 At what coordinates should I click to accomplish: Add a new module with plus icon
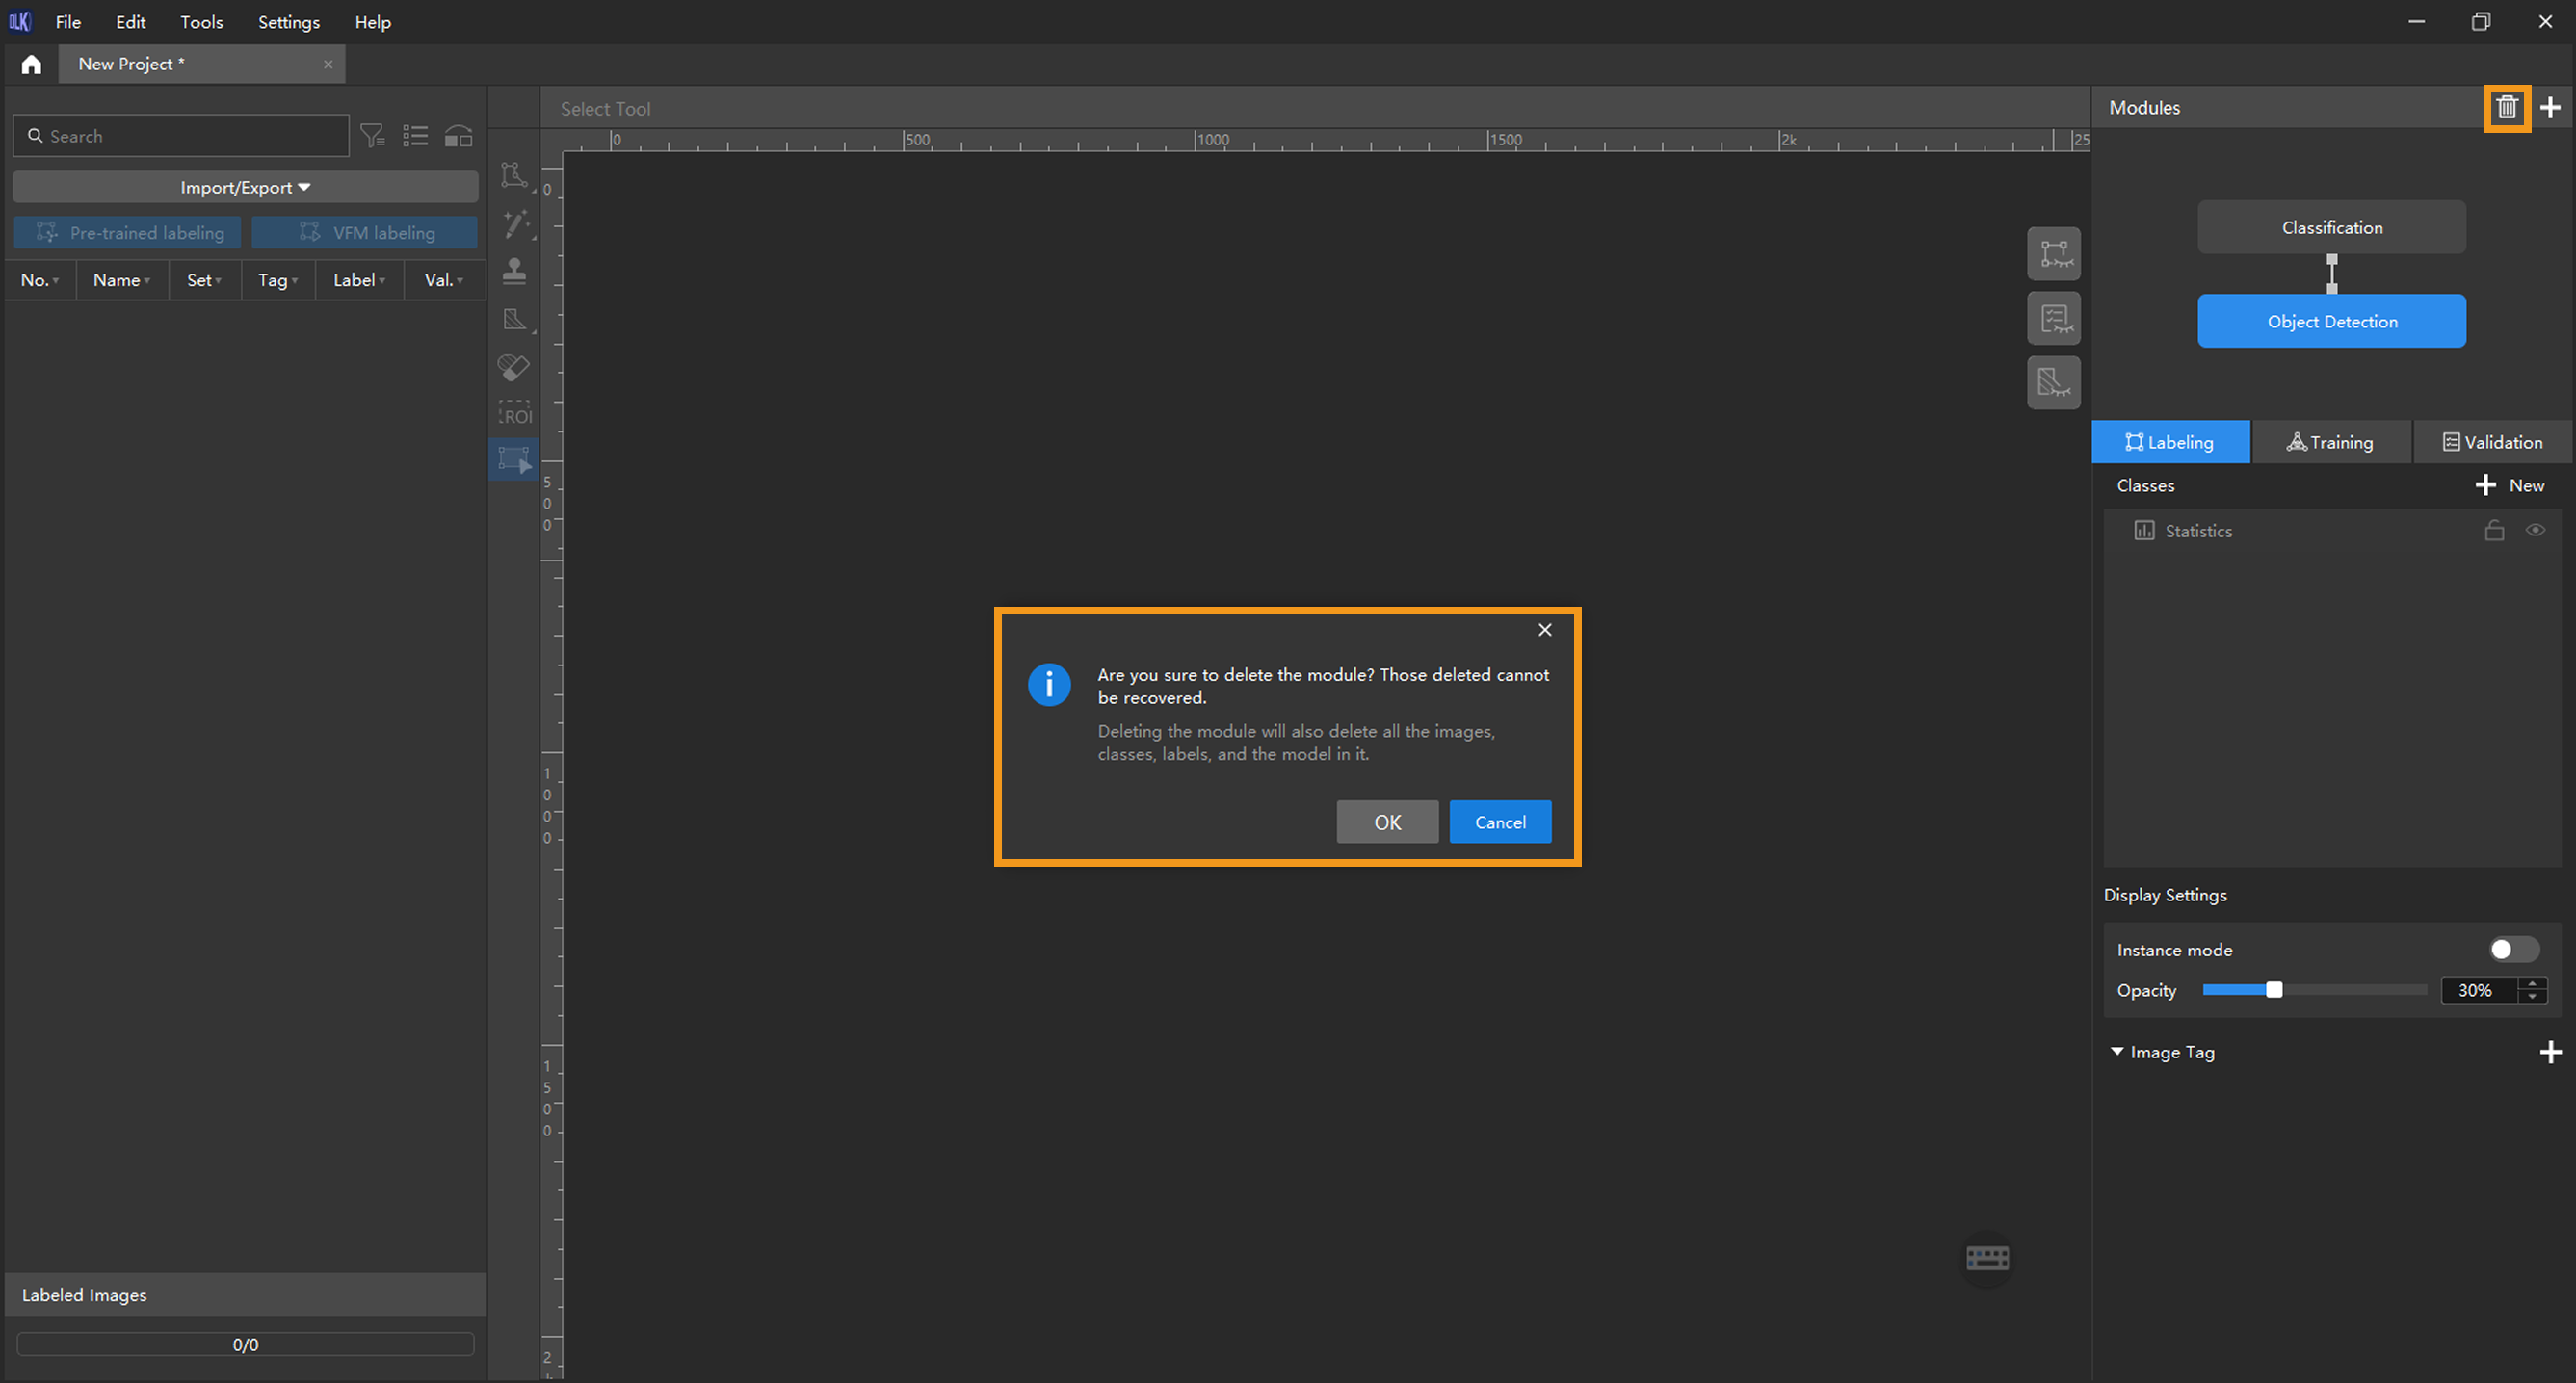coord(2550,107)
